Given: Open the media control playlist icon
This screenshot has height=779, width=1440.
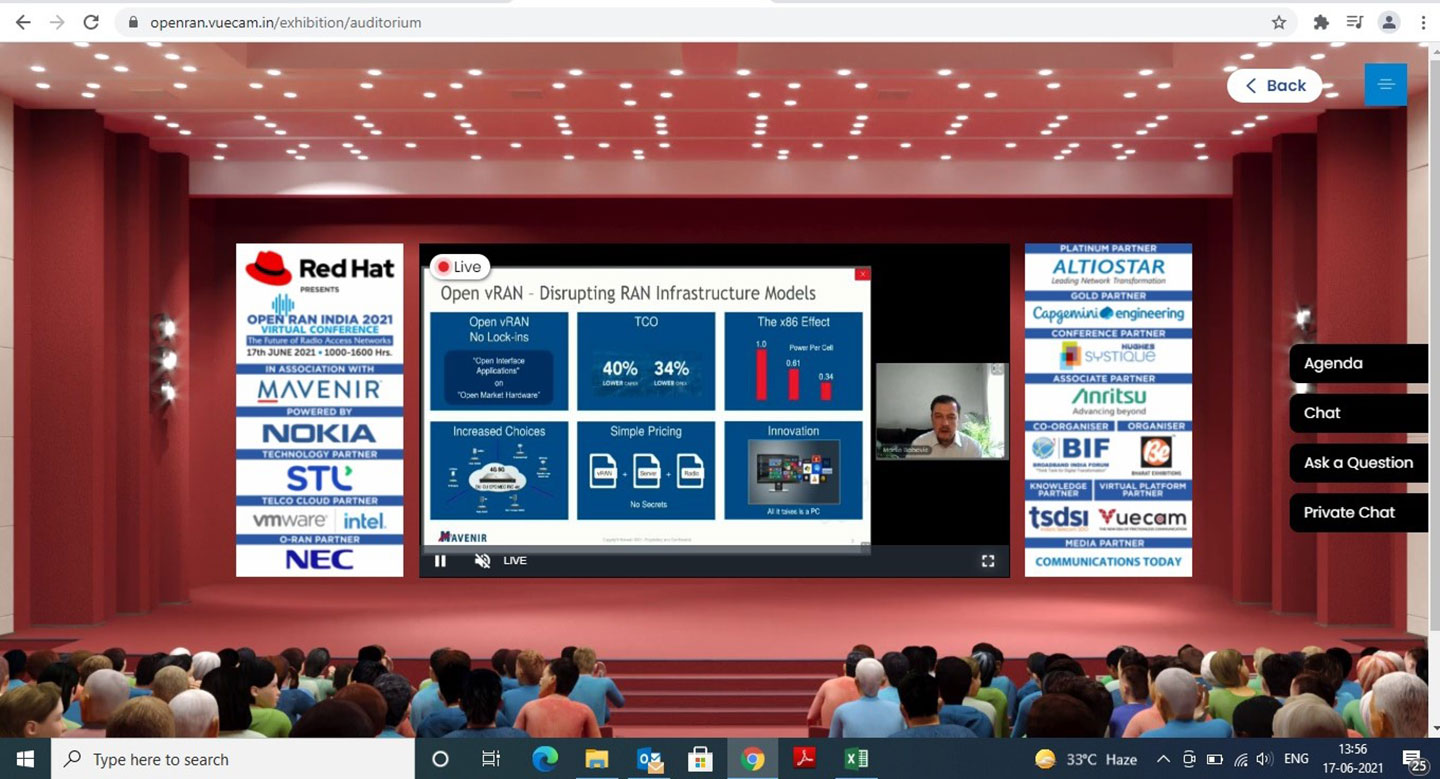Looking at the screenshot, I should click(1355, 22).
